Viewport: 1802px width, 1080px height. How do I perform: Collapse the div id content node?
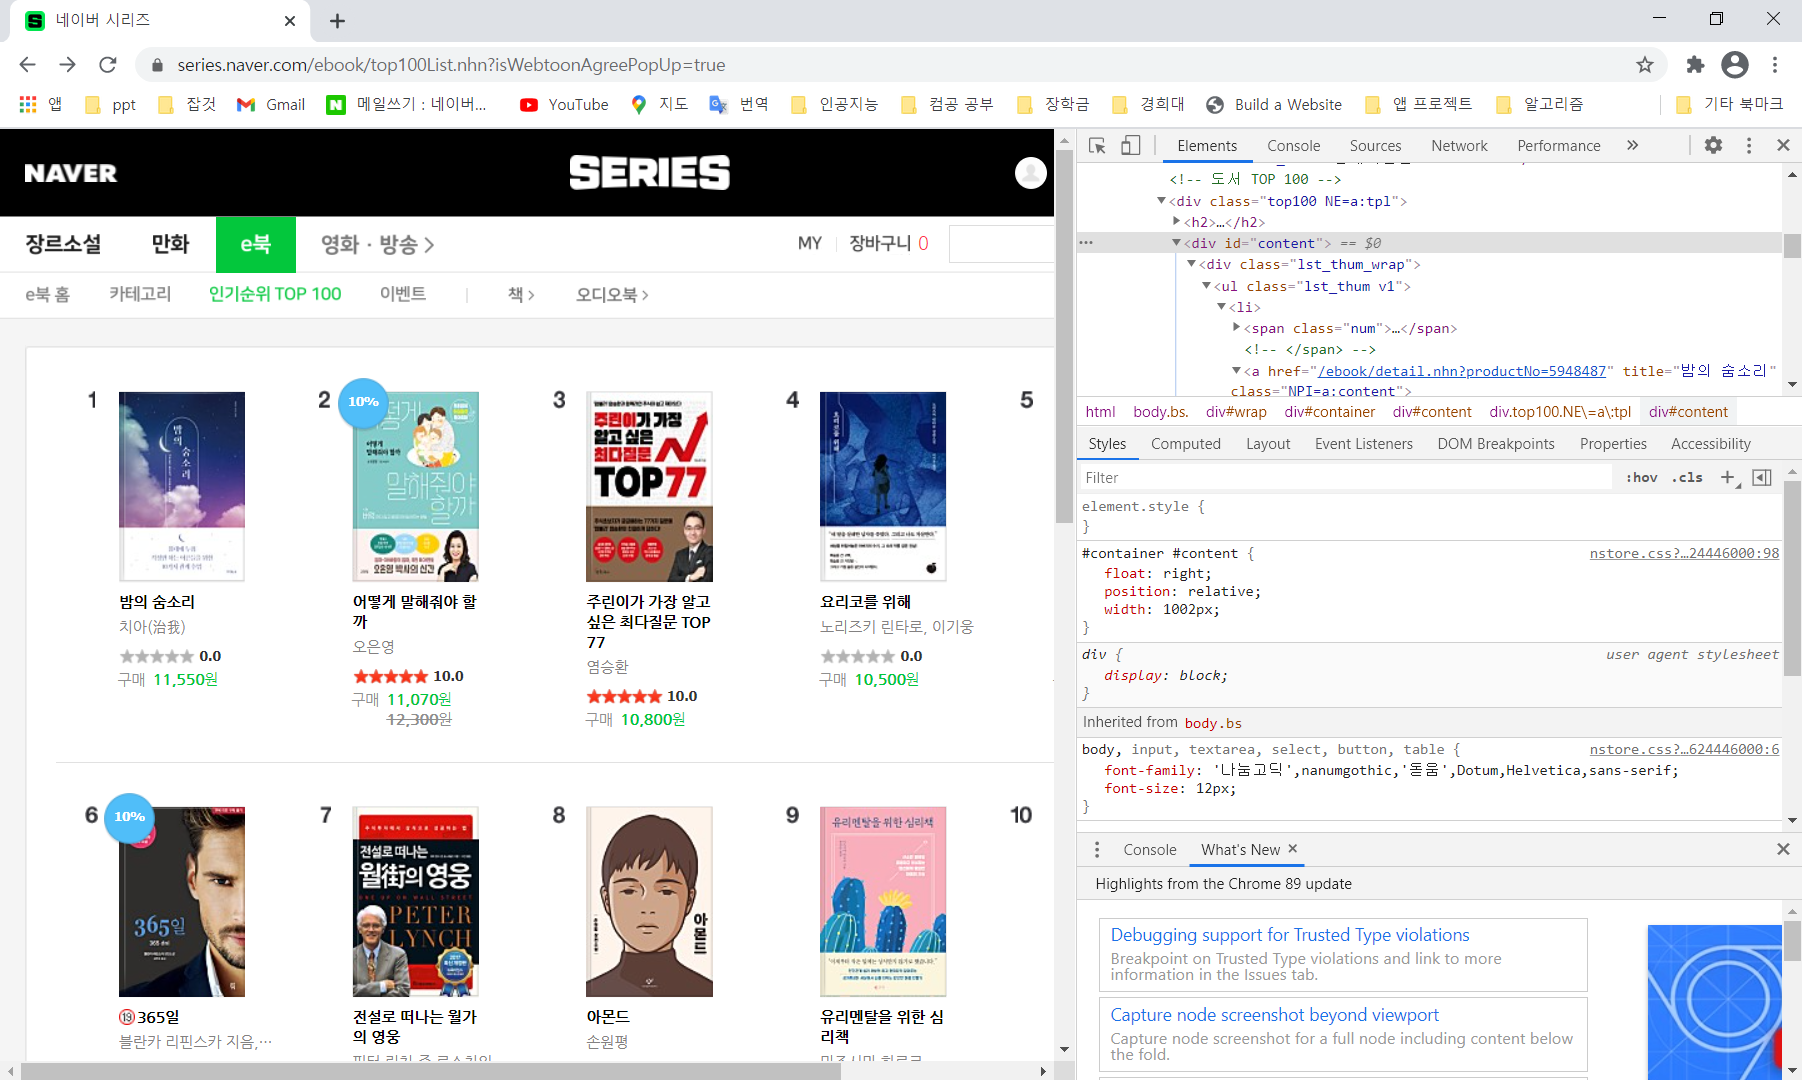1176,243
